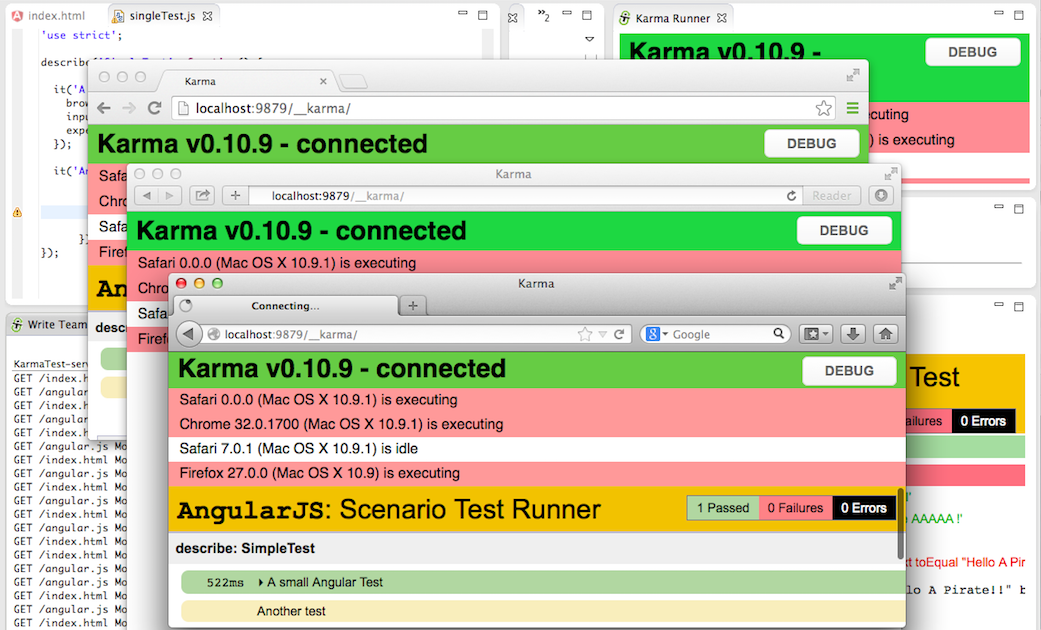Click Chrome's reload page icon

click(154, 108)
